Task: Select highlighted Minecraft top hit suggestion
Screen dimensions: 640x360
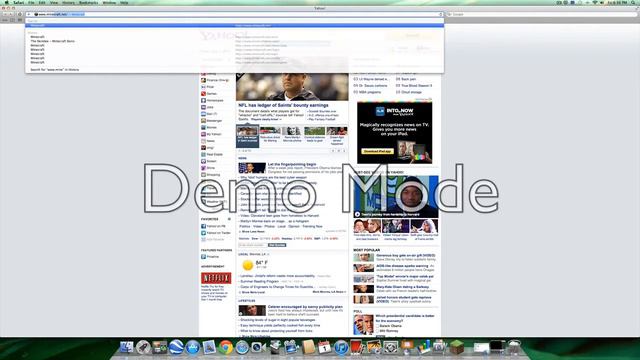Action: pos(235,25)
